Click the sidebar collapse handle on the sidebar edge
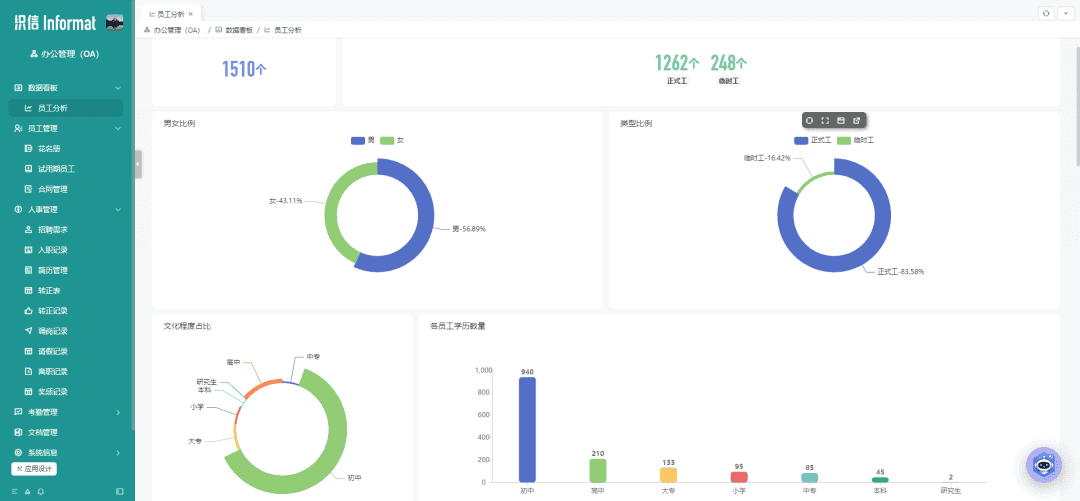1080x501 pixels. click(x=138, y=164)
